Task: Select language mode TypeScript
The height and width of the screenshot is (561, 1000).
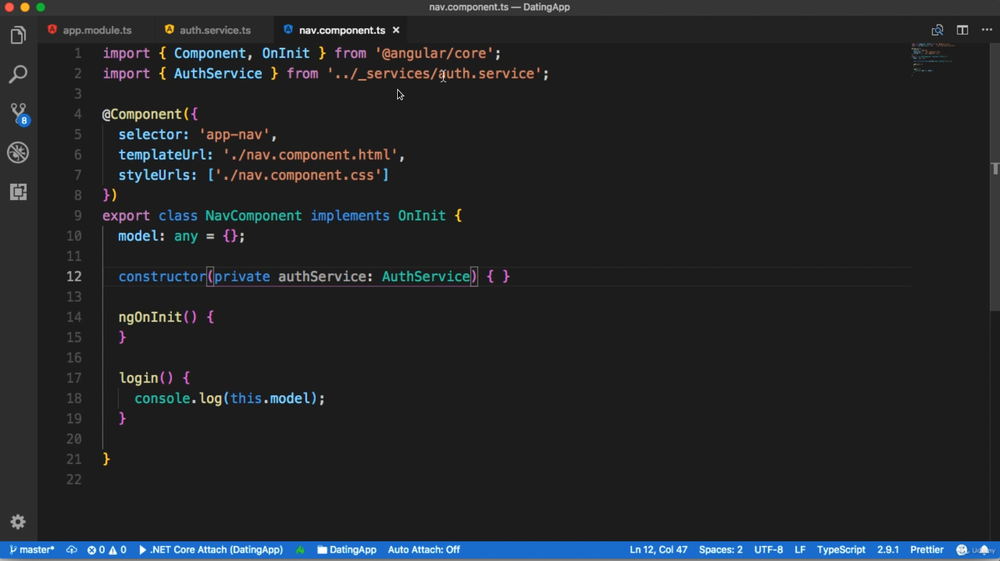Action: pyautogui.click(x=841, y=550)
